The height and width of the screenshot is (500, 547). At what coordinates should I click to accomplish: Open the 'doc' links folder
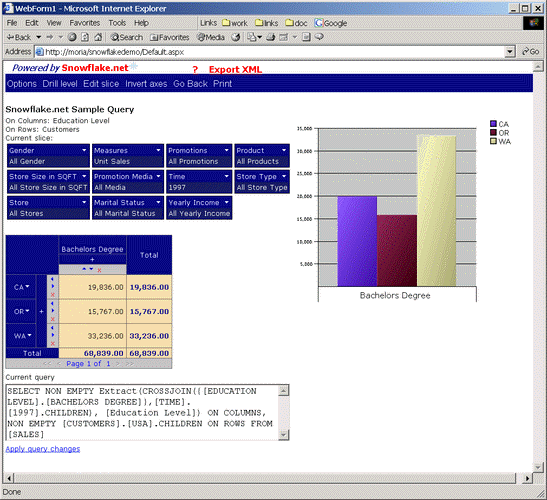pos(296,23)
